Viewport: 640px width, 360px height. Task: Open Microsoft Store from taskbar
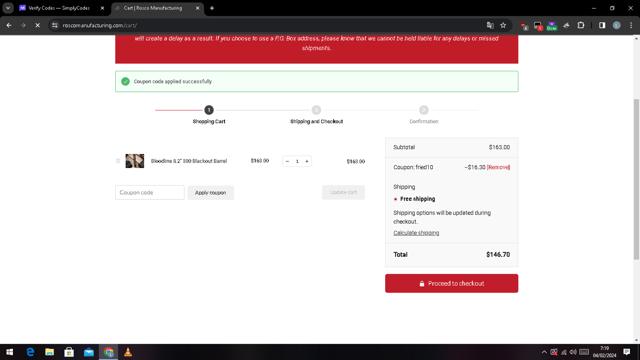coord(69,352)
